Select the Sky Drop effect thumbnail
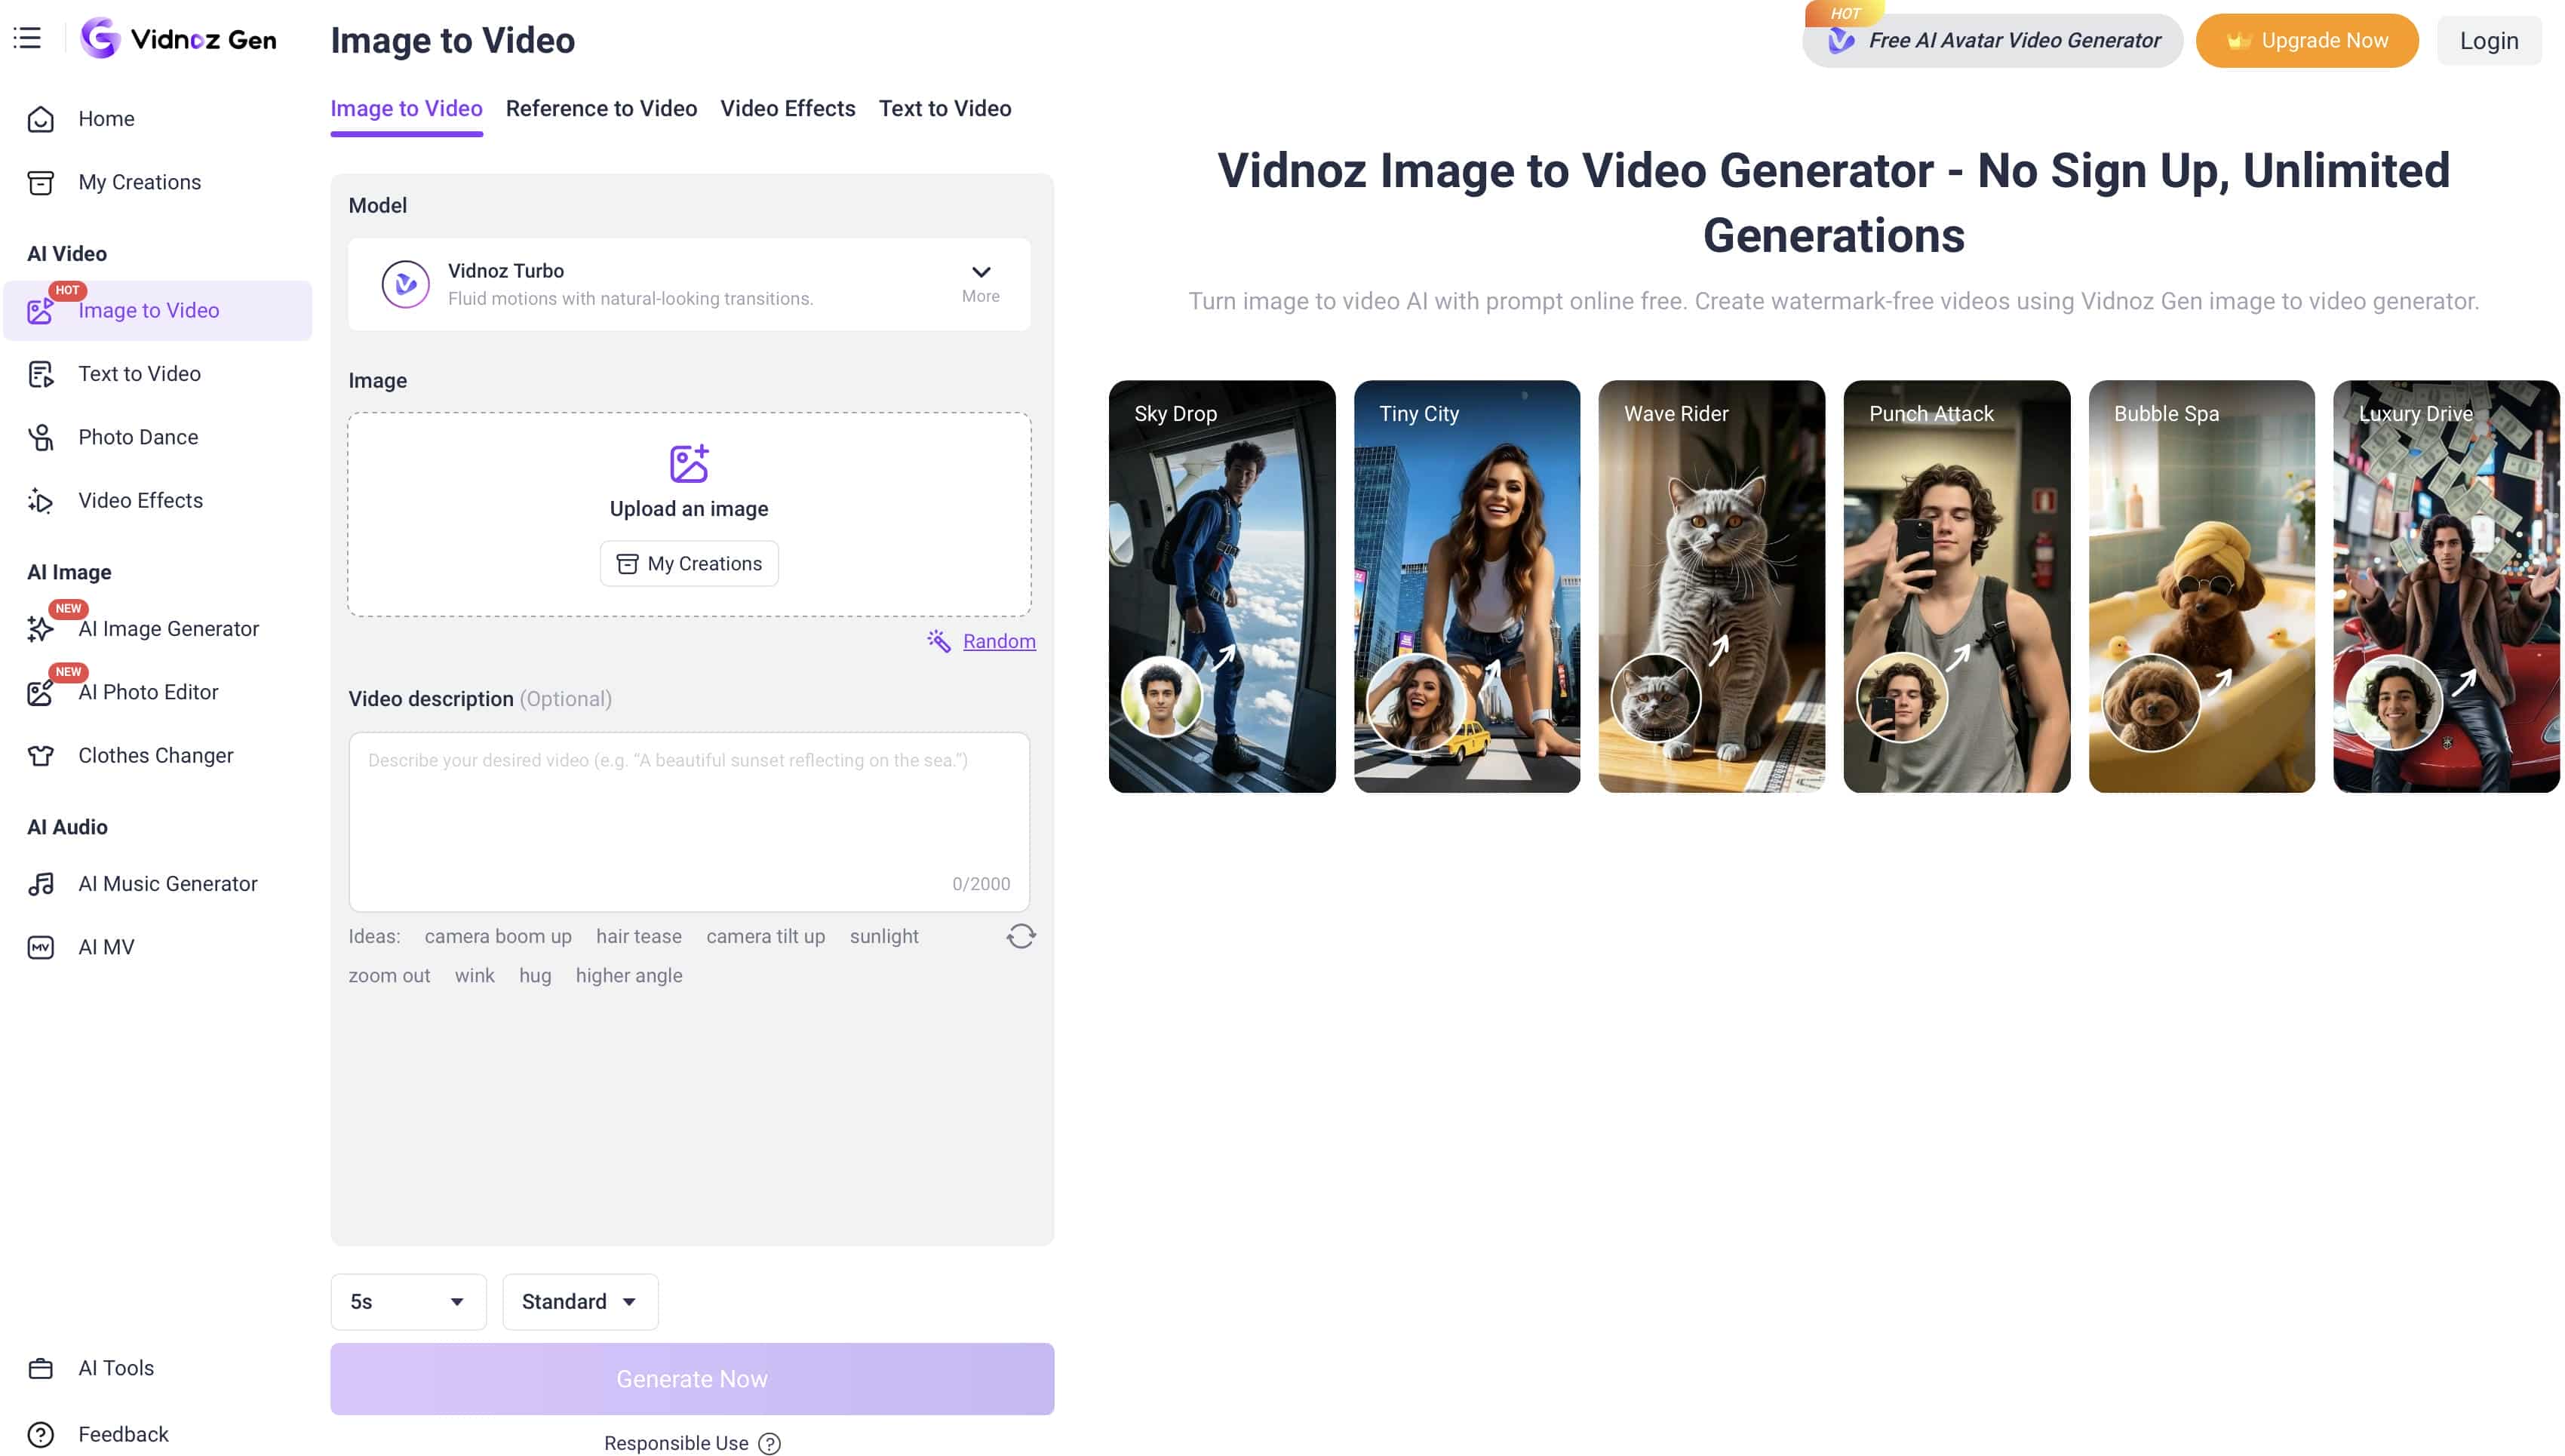2565x1456 pixels. click(x=1221, y=586)
